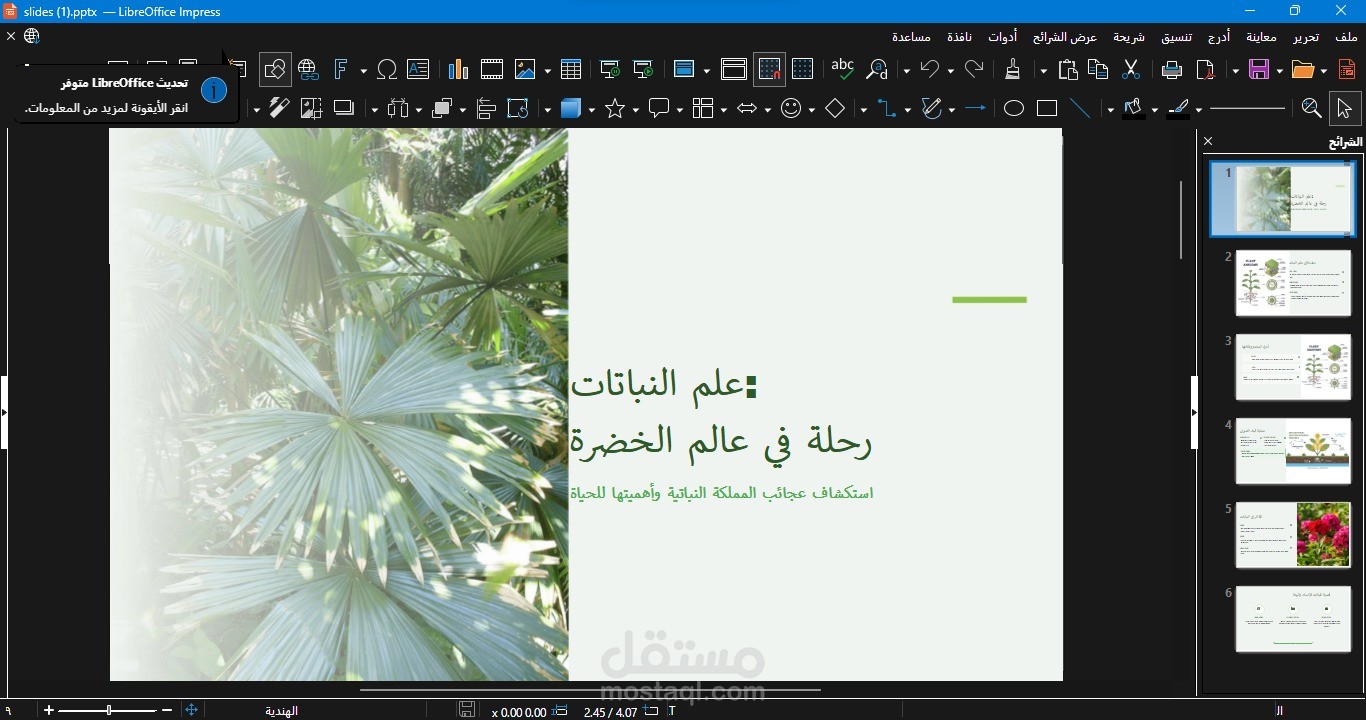
Task: Export directly as PDF
Action: pyautogui.click(x=1206, y=69)
